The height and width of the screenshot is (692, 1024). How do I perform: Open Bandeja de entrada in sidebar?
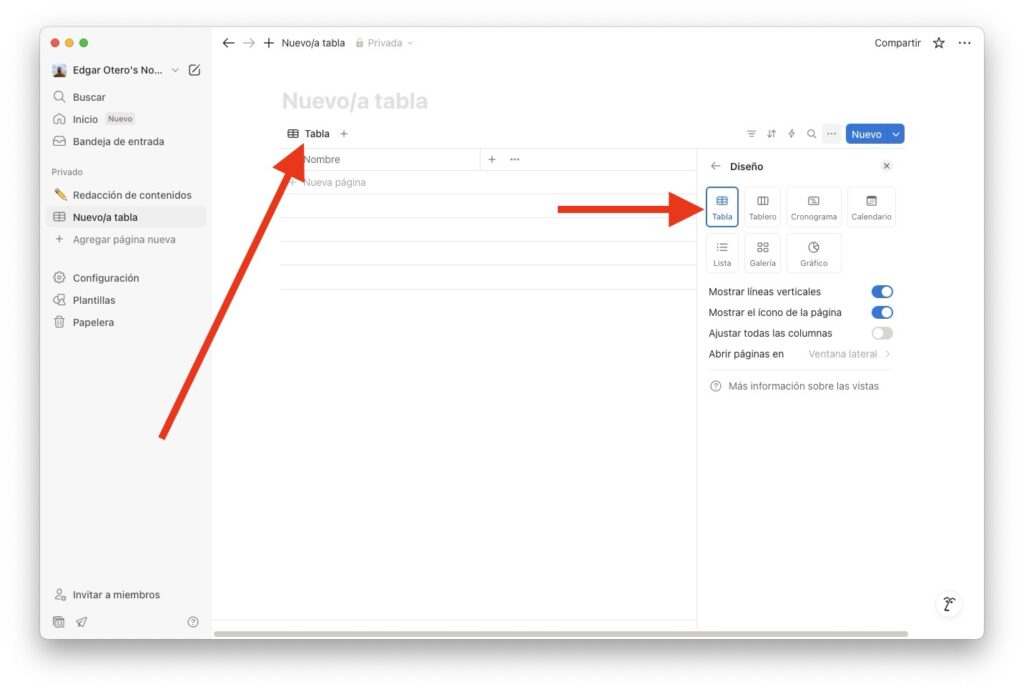pos(118,141)
